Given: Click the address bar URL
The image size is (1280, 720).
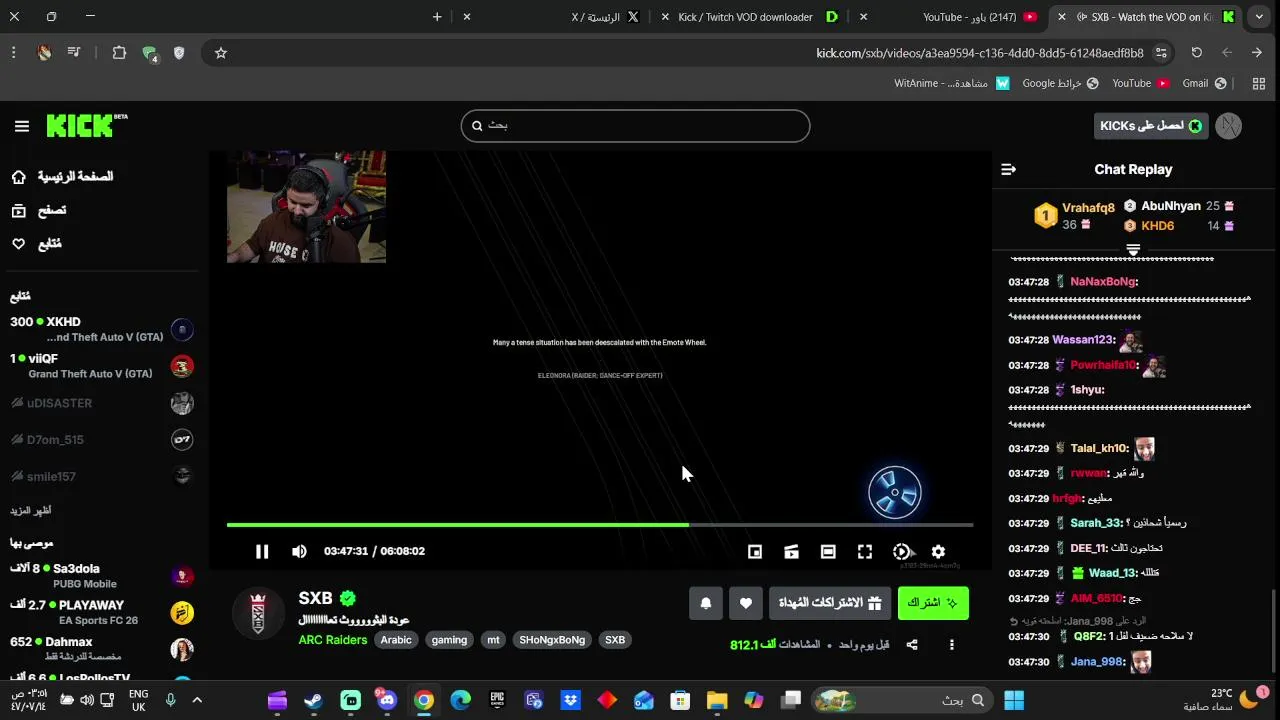Looking at the screenshot, I should (x=980, y=53).
